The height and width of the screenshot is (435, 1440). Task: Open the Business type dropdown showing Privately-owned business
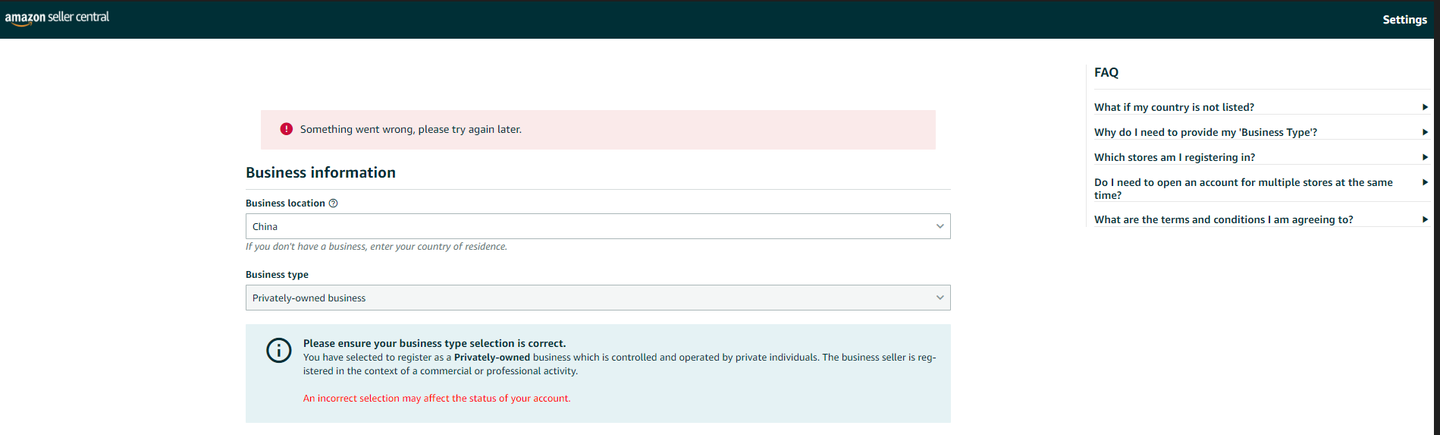(598, 298)
